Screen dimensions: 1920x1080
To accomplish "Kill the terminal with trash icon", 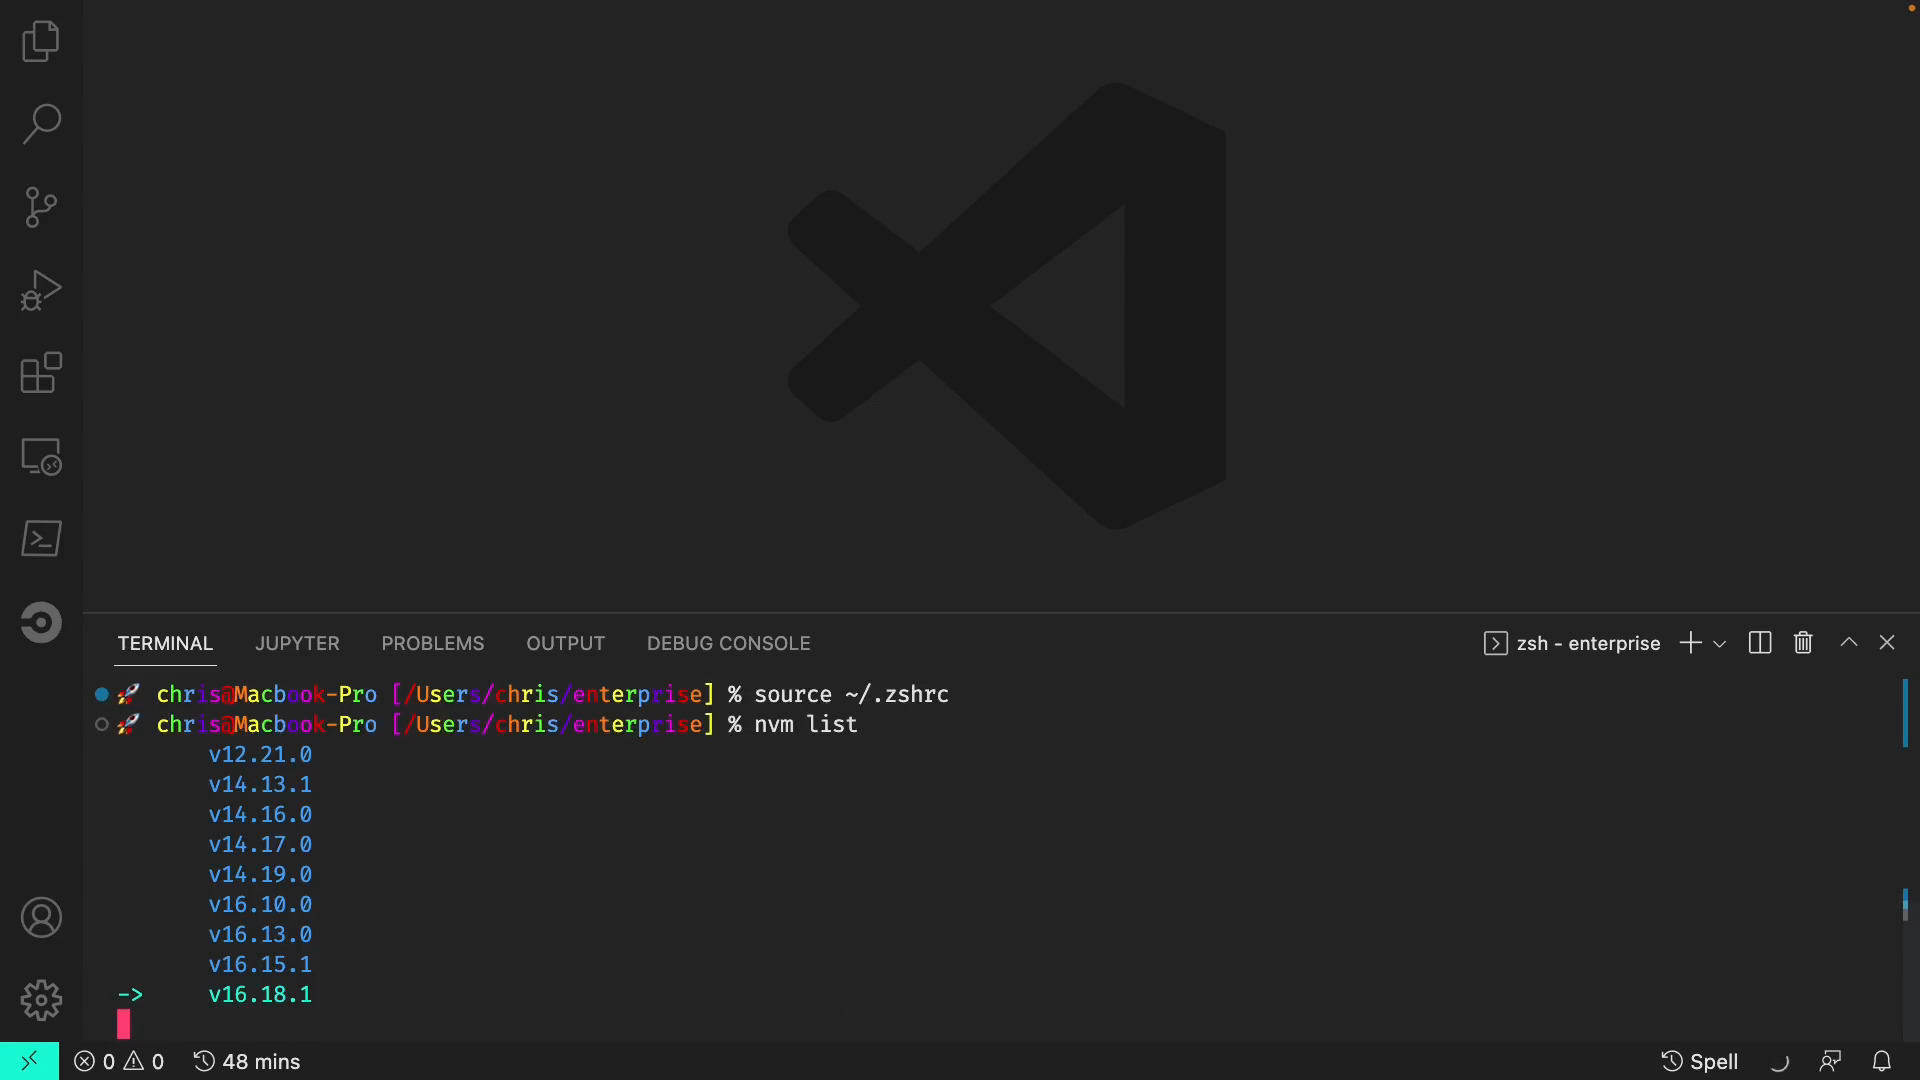I will [1803, 642].
